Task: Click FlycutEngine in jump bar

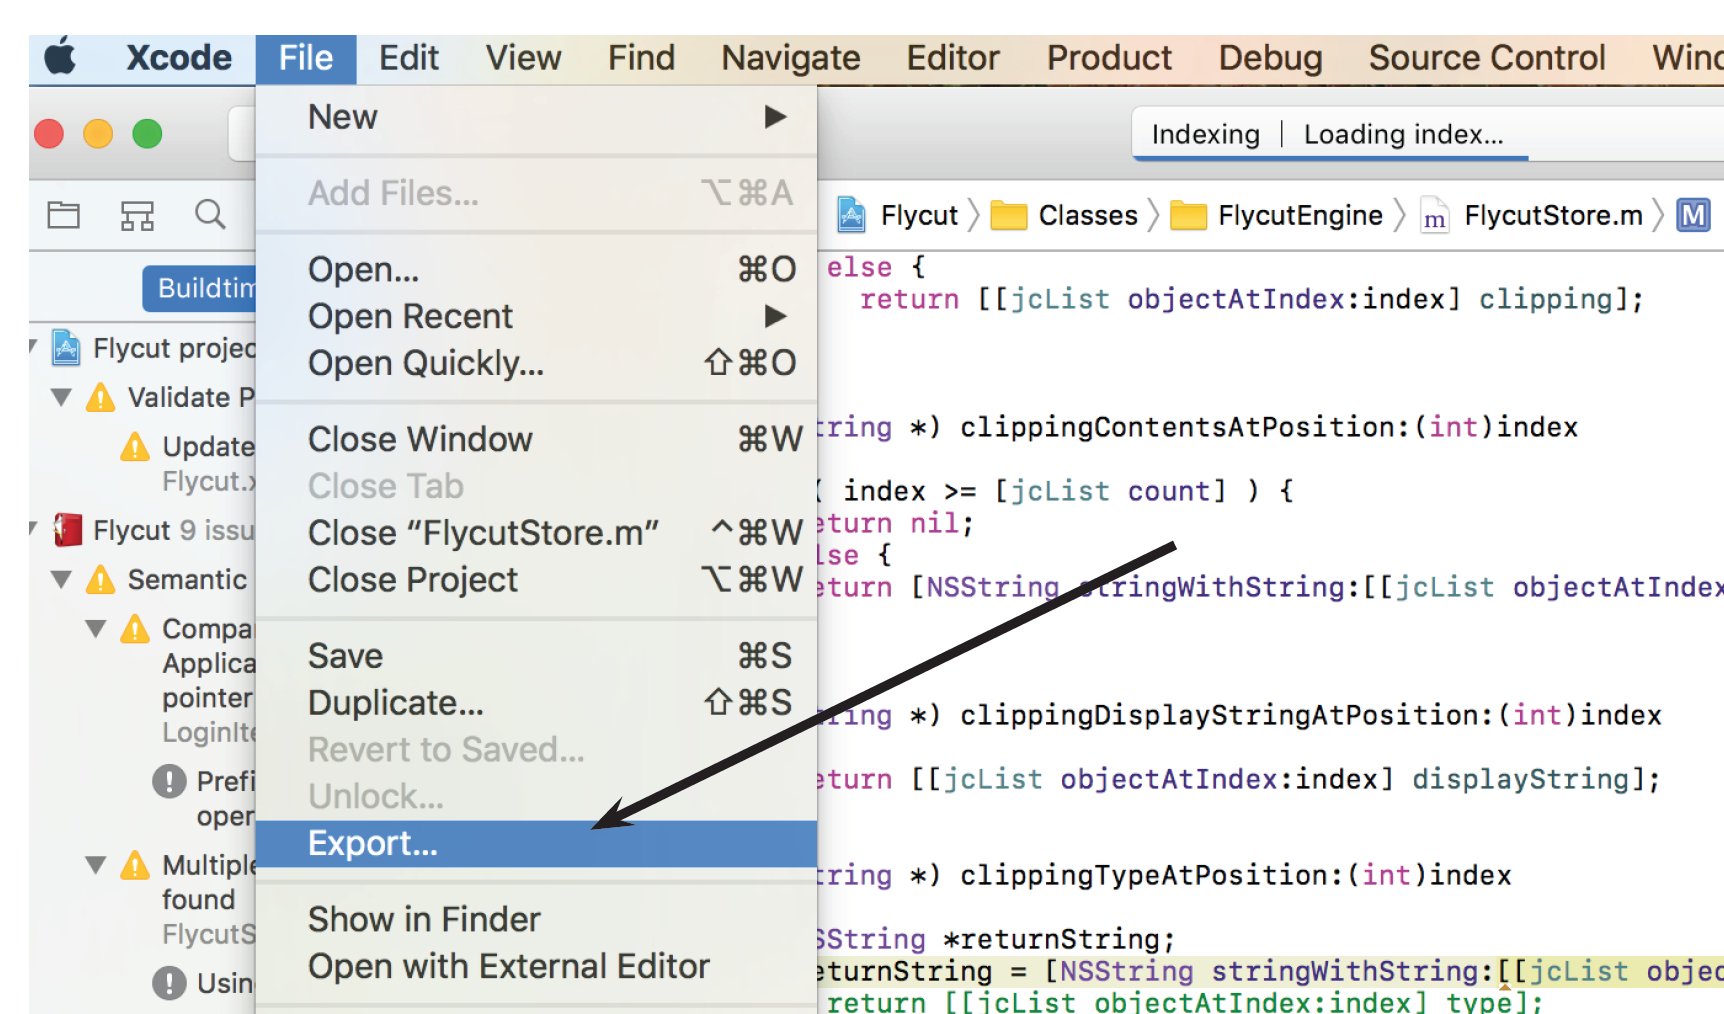Action: click(x=1277, y=215)
